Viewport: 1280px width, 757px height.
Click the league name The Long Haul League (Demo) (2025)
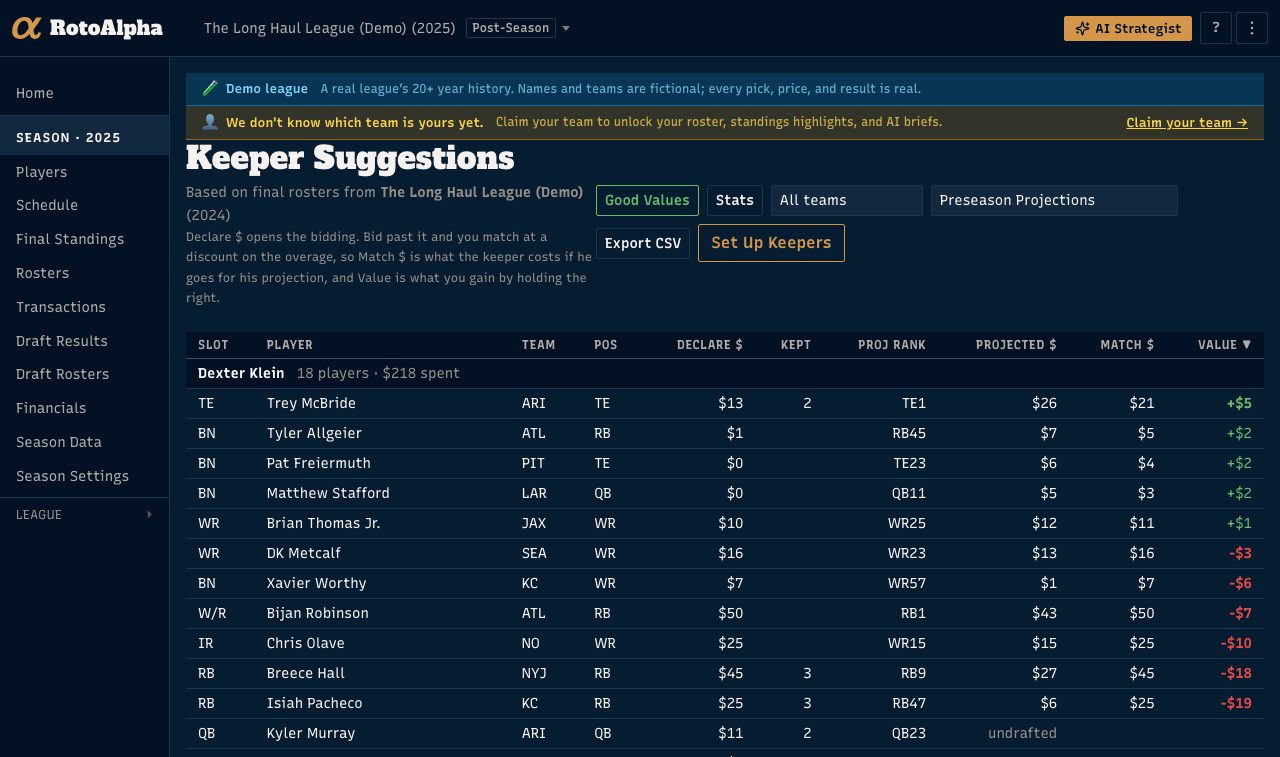[330, 28]
